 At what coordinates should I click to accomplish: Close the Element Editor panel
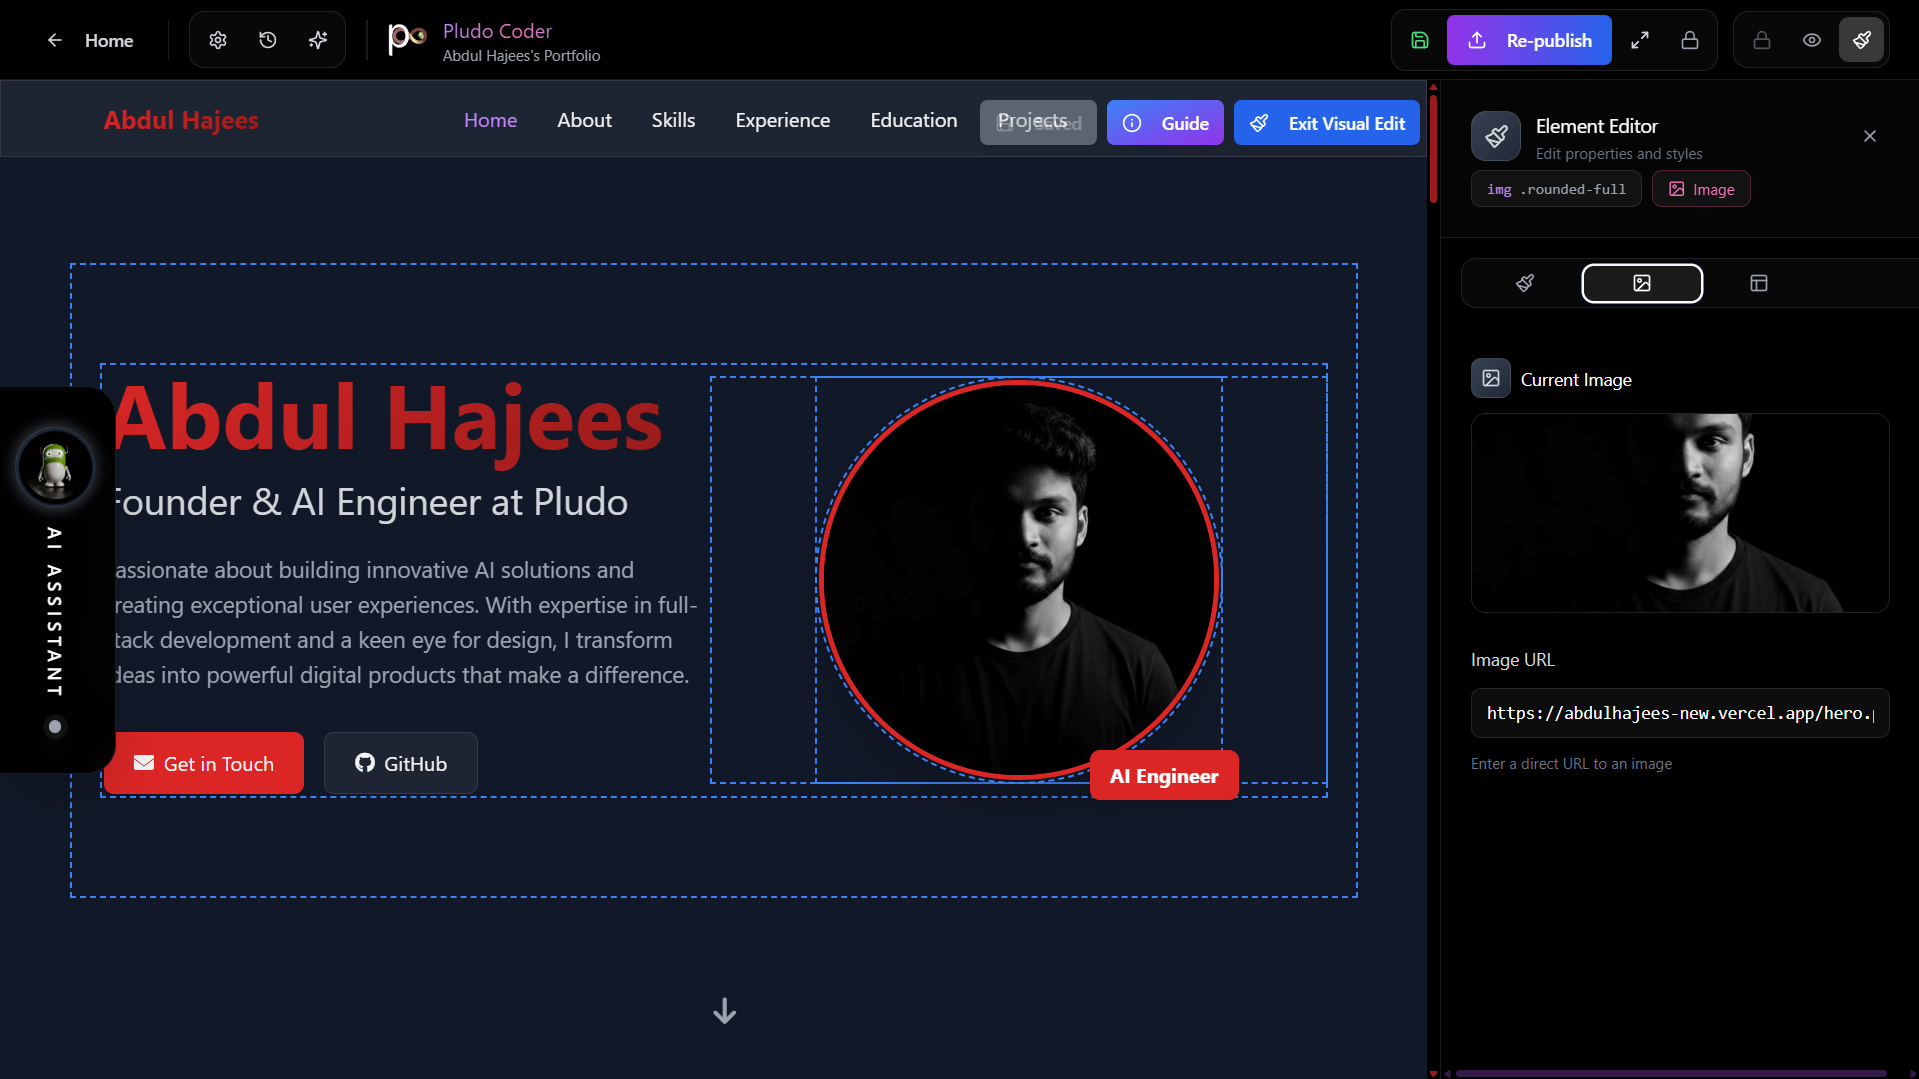coord(1869,136)
